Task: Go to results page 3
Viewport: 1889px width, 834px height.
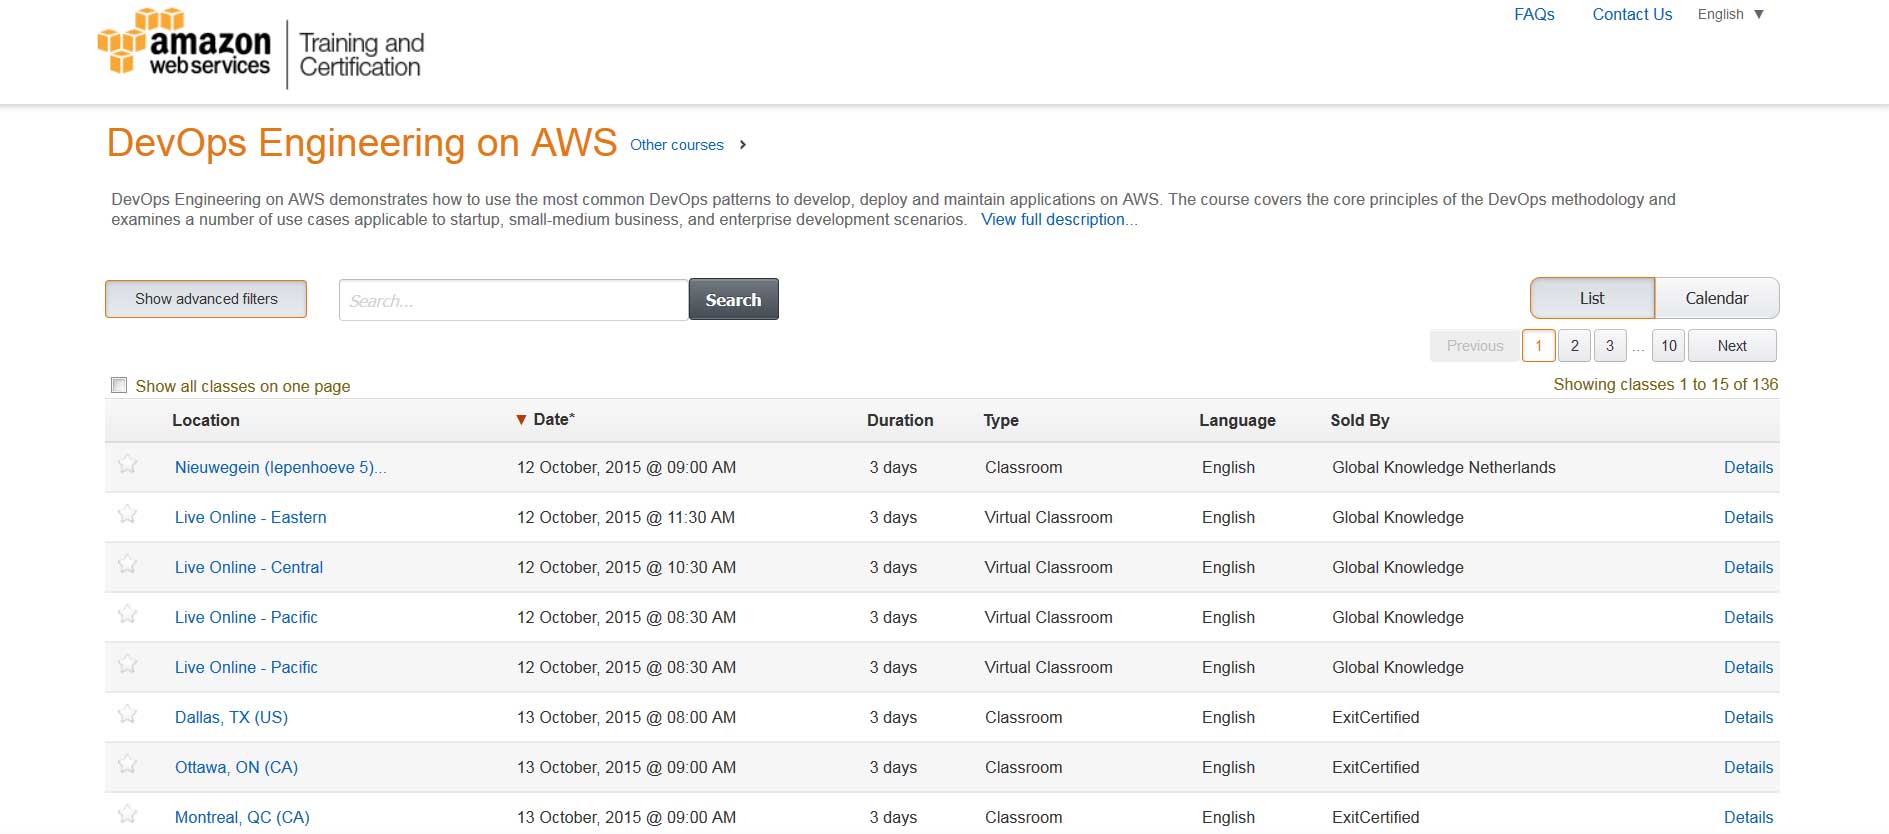Action: coord(1610,346)
